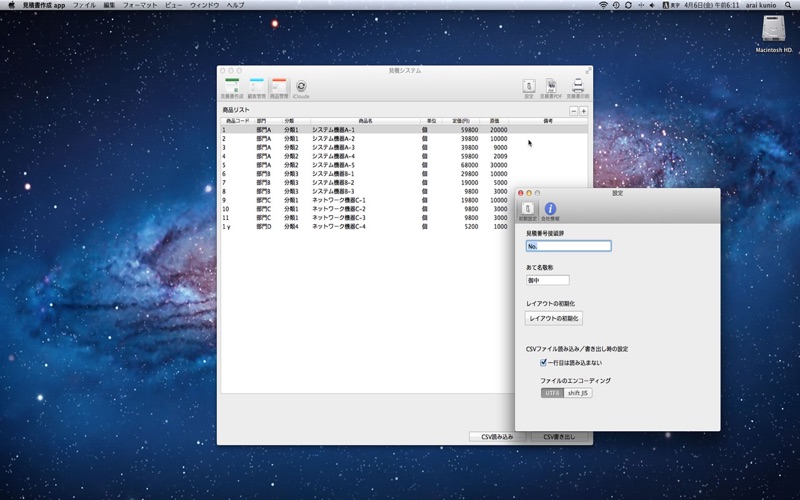Click the sync status menu bar icon

pyautogui.click(x=628, y=5)
